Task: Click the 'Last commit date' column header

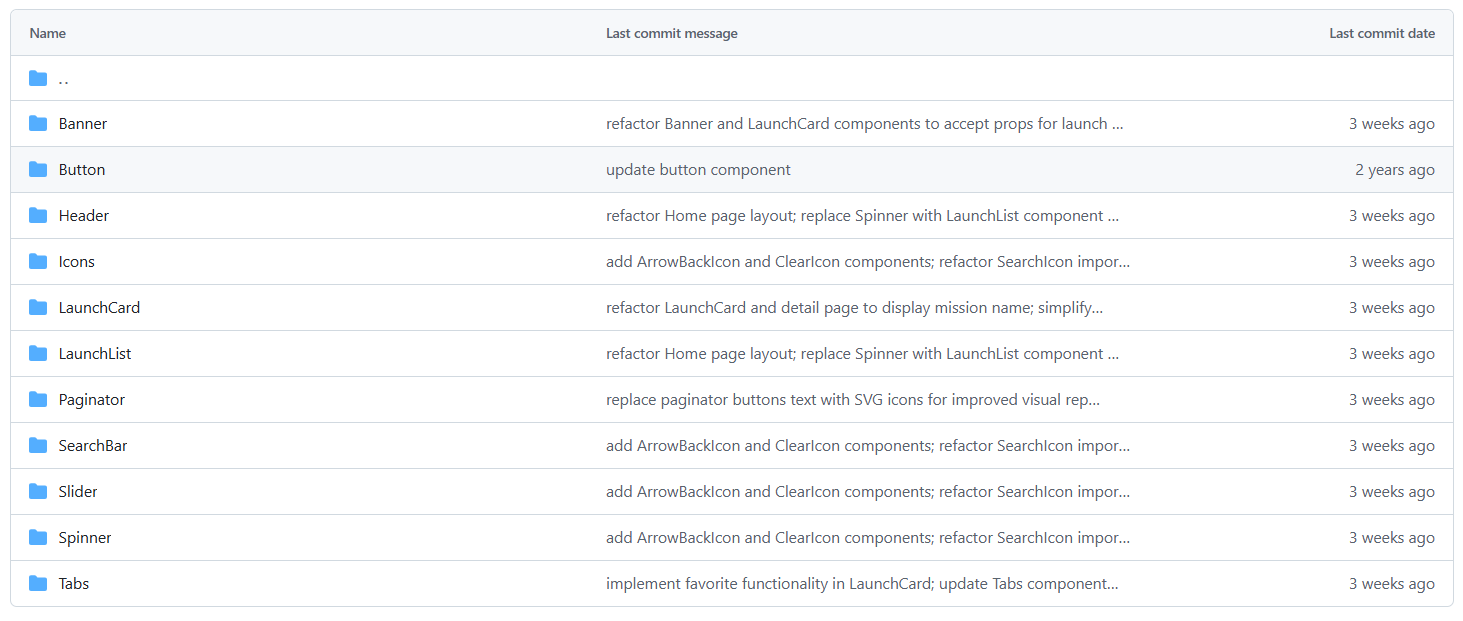Action: coord(1381,34)
